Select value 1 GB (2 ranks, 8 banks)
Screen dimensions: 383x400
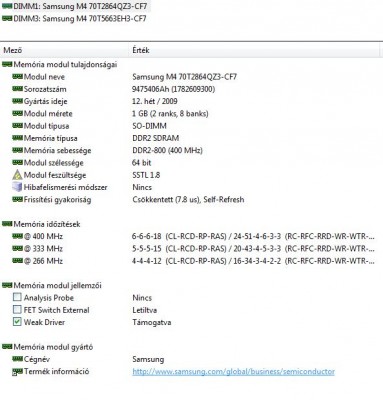click(170, 113)
